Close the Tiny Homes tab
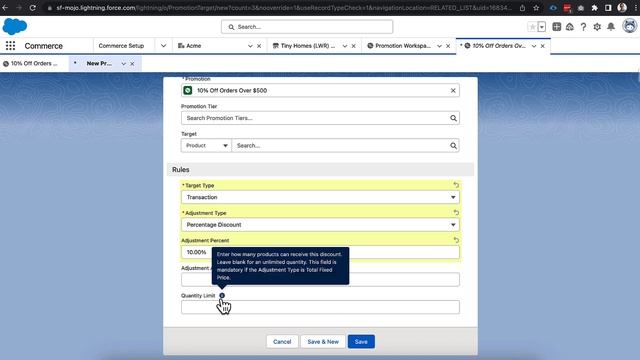Screen dimensions: 640x360 (x=353, y=46)
